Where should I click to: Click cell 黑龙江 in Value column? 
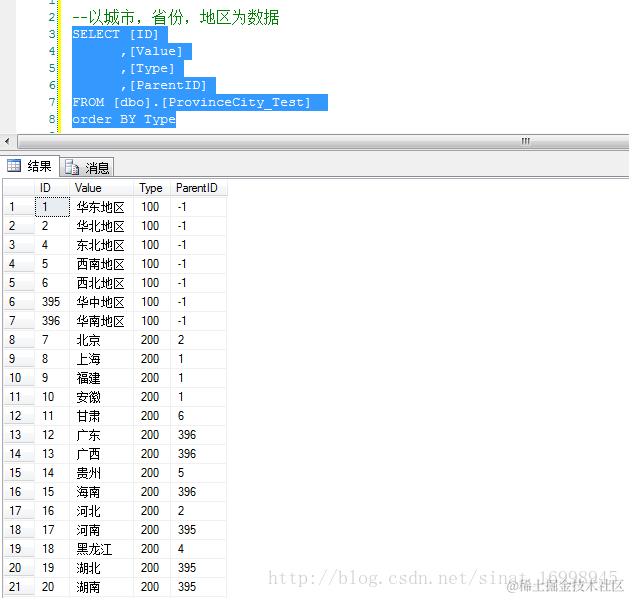(101, 549)
